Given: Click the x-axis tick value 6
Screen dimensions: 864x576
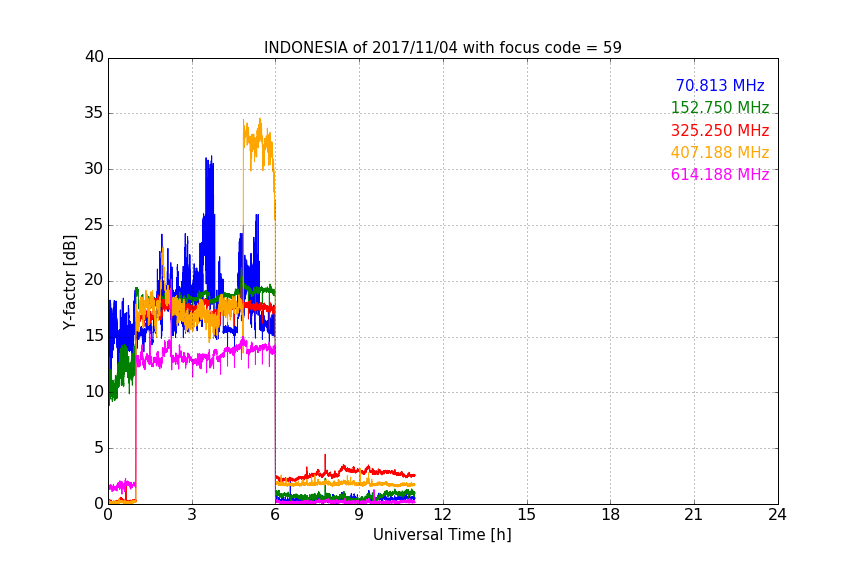Looking at the screenshot, I should point(276,515).
